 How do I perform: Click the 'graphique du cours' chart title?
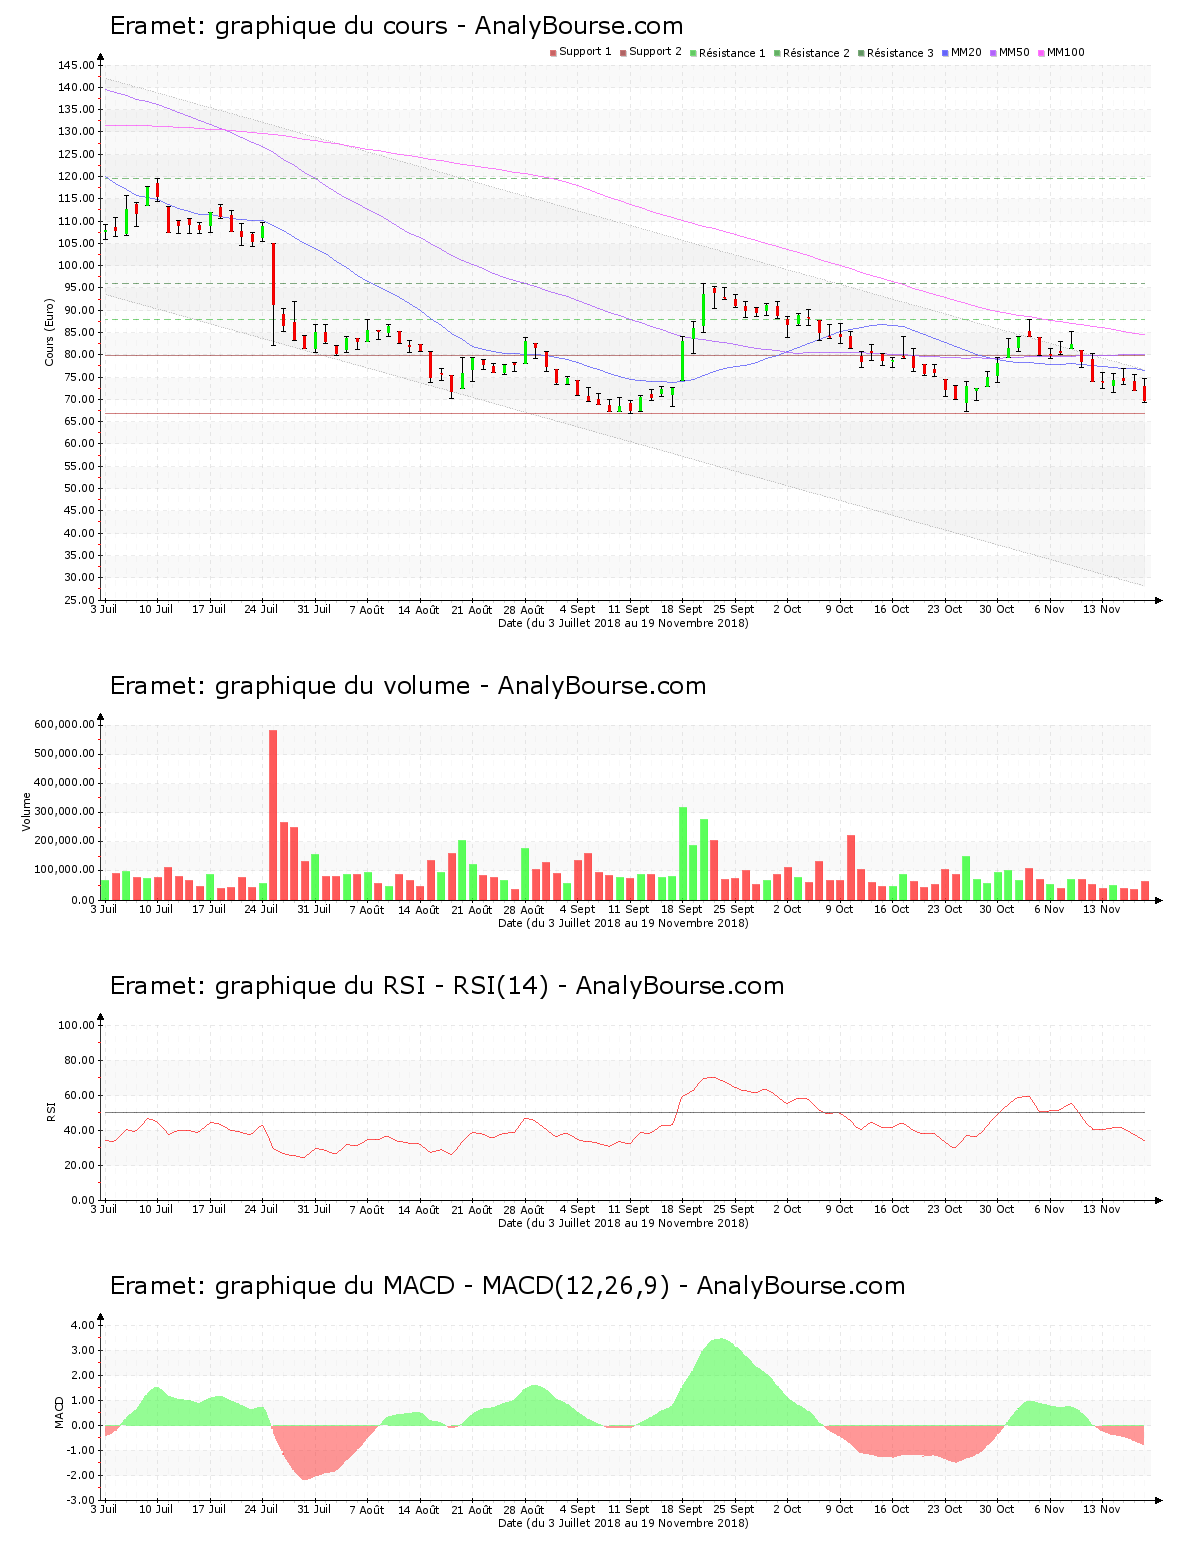(x=396, y=26)
